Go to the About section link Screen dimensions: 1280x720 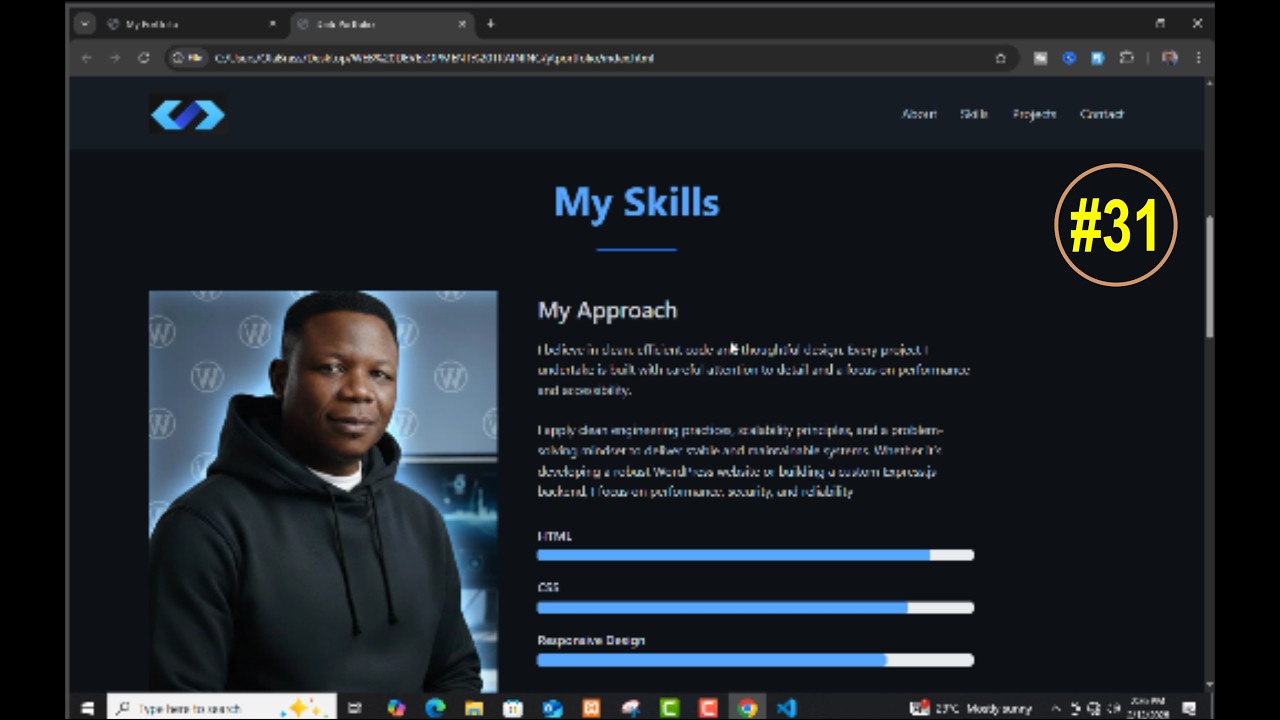click(919, 114)
